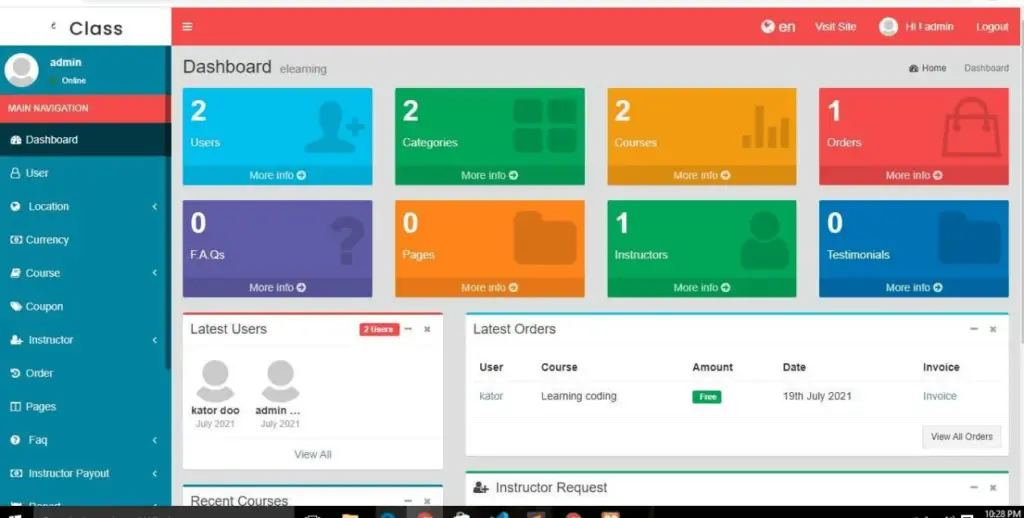Open the User menu item
This screenshot has height=518, width=1024.
tap(85, 173)
